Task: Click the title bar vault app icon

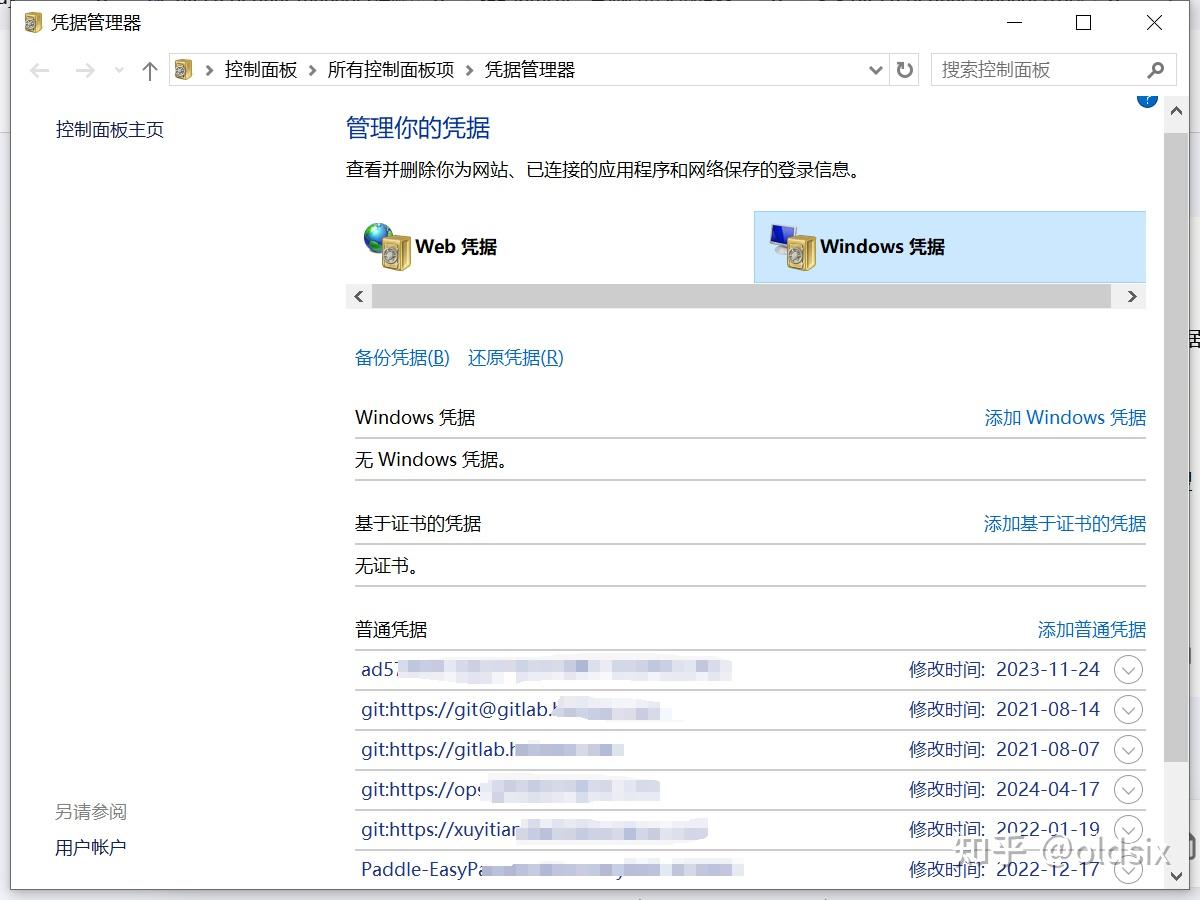Action: click(x=34, y=22)
